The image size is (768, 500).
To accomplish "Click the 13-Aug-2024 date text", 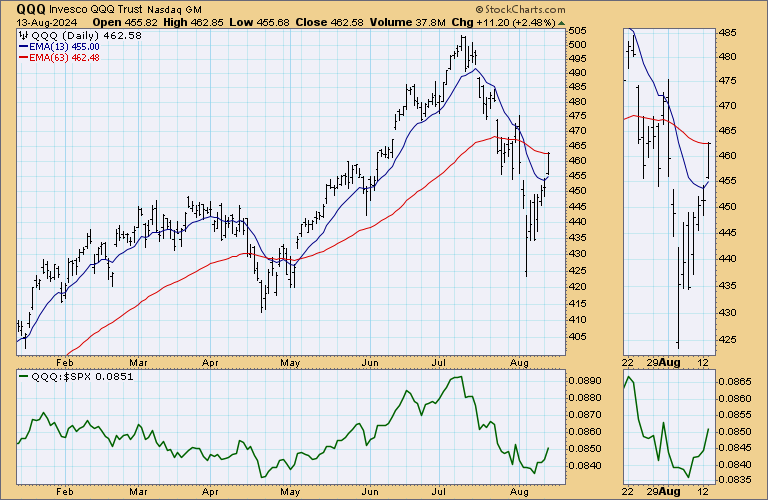I will coord(47,23).
